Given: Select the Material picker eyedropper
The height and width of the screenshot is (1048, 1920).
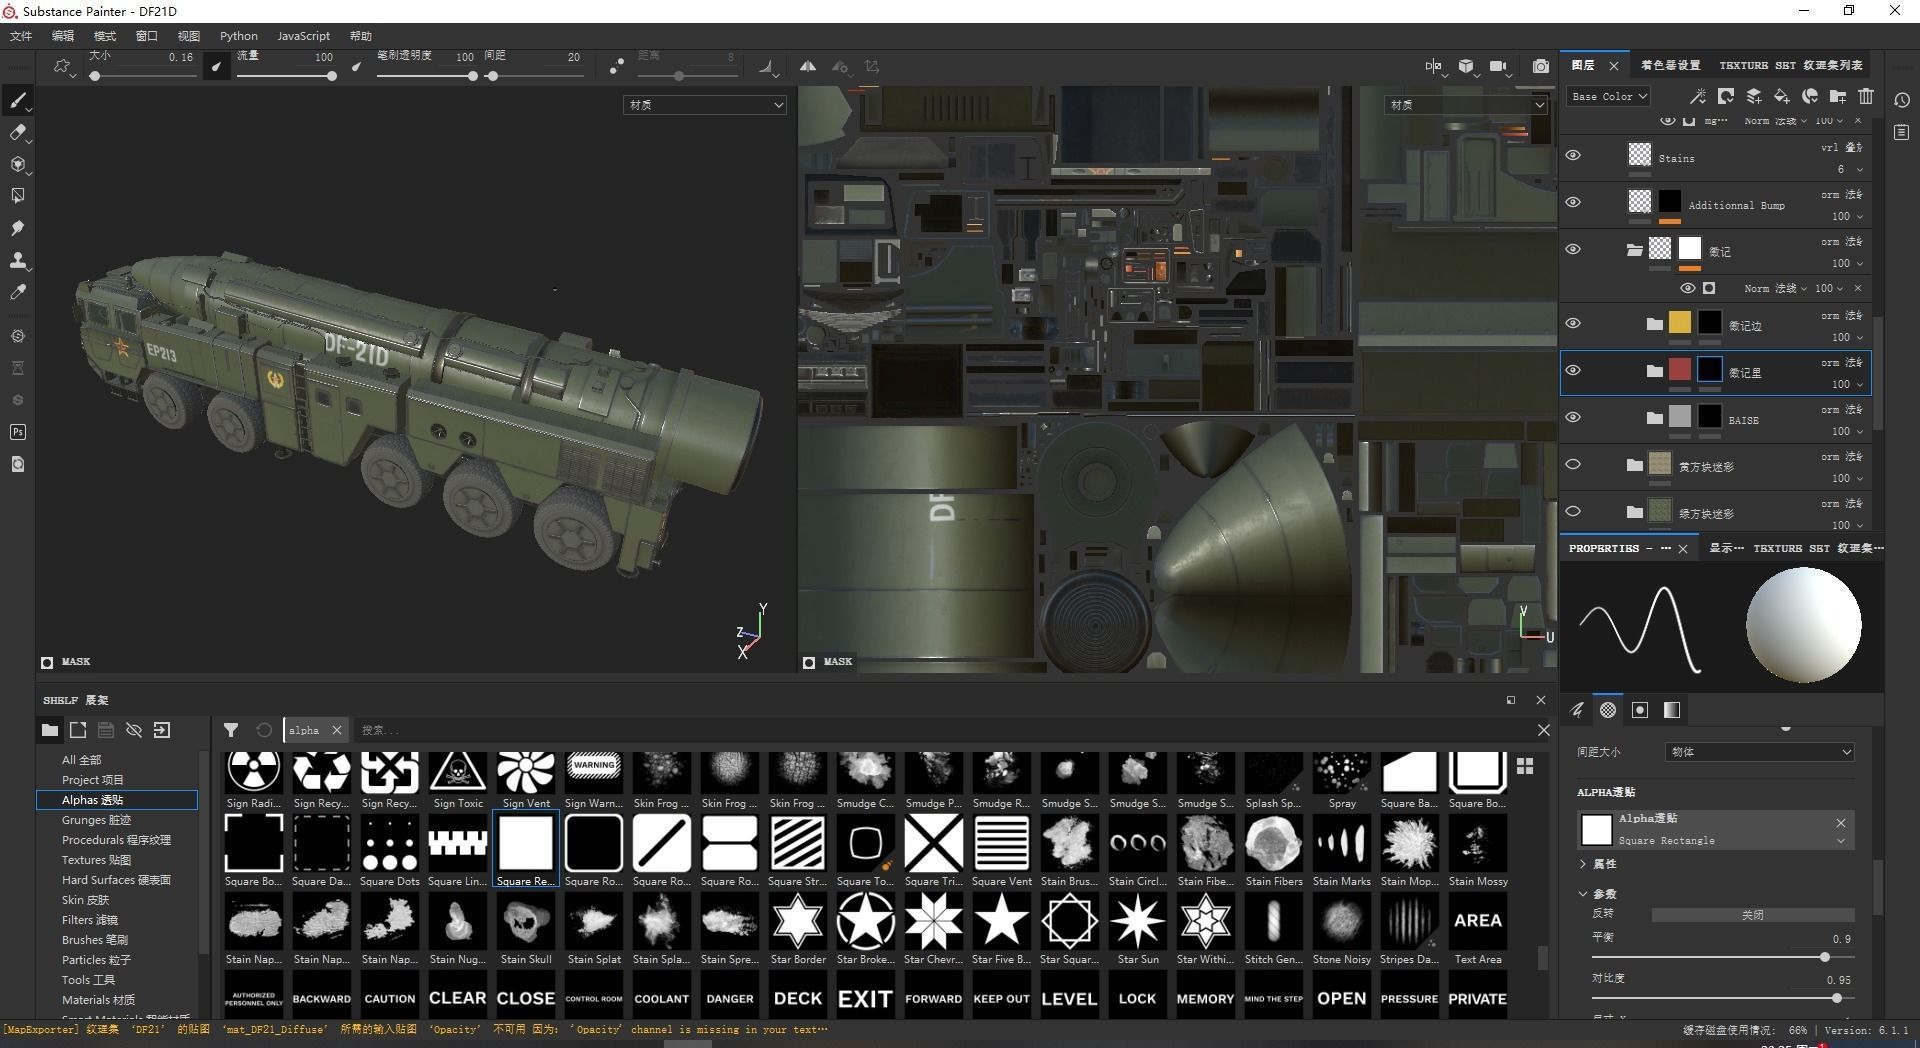Looking at the screenshot, I should tap(17, 292).
